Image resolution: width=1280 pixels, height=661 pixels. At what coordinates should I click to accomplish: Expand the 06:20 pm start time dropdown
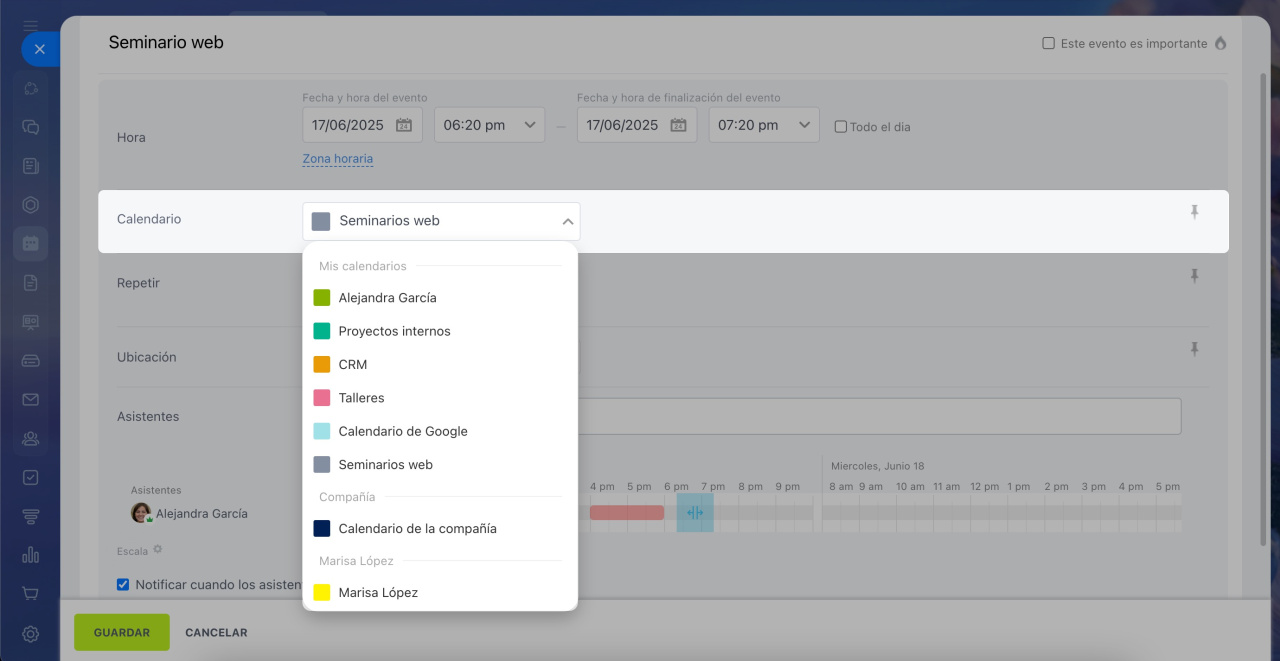[x=489, y=125]
